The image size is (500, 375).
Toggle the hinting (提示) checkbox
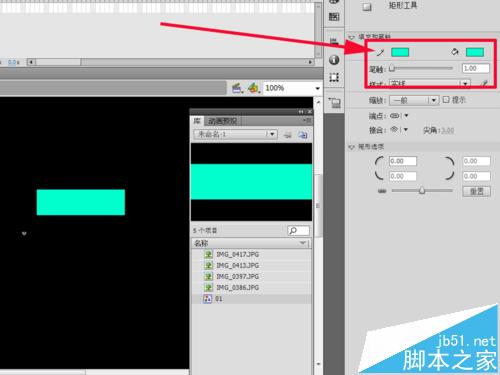tap(446, 99)
